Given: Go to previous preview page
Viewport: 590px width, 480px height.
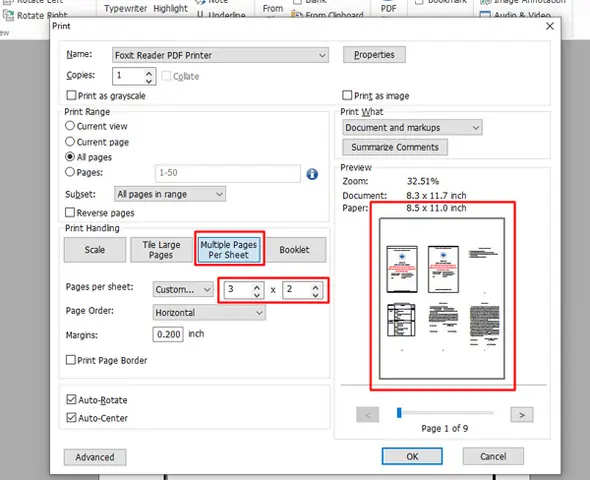Looking at the screenshot, I should coord(368,415).
